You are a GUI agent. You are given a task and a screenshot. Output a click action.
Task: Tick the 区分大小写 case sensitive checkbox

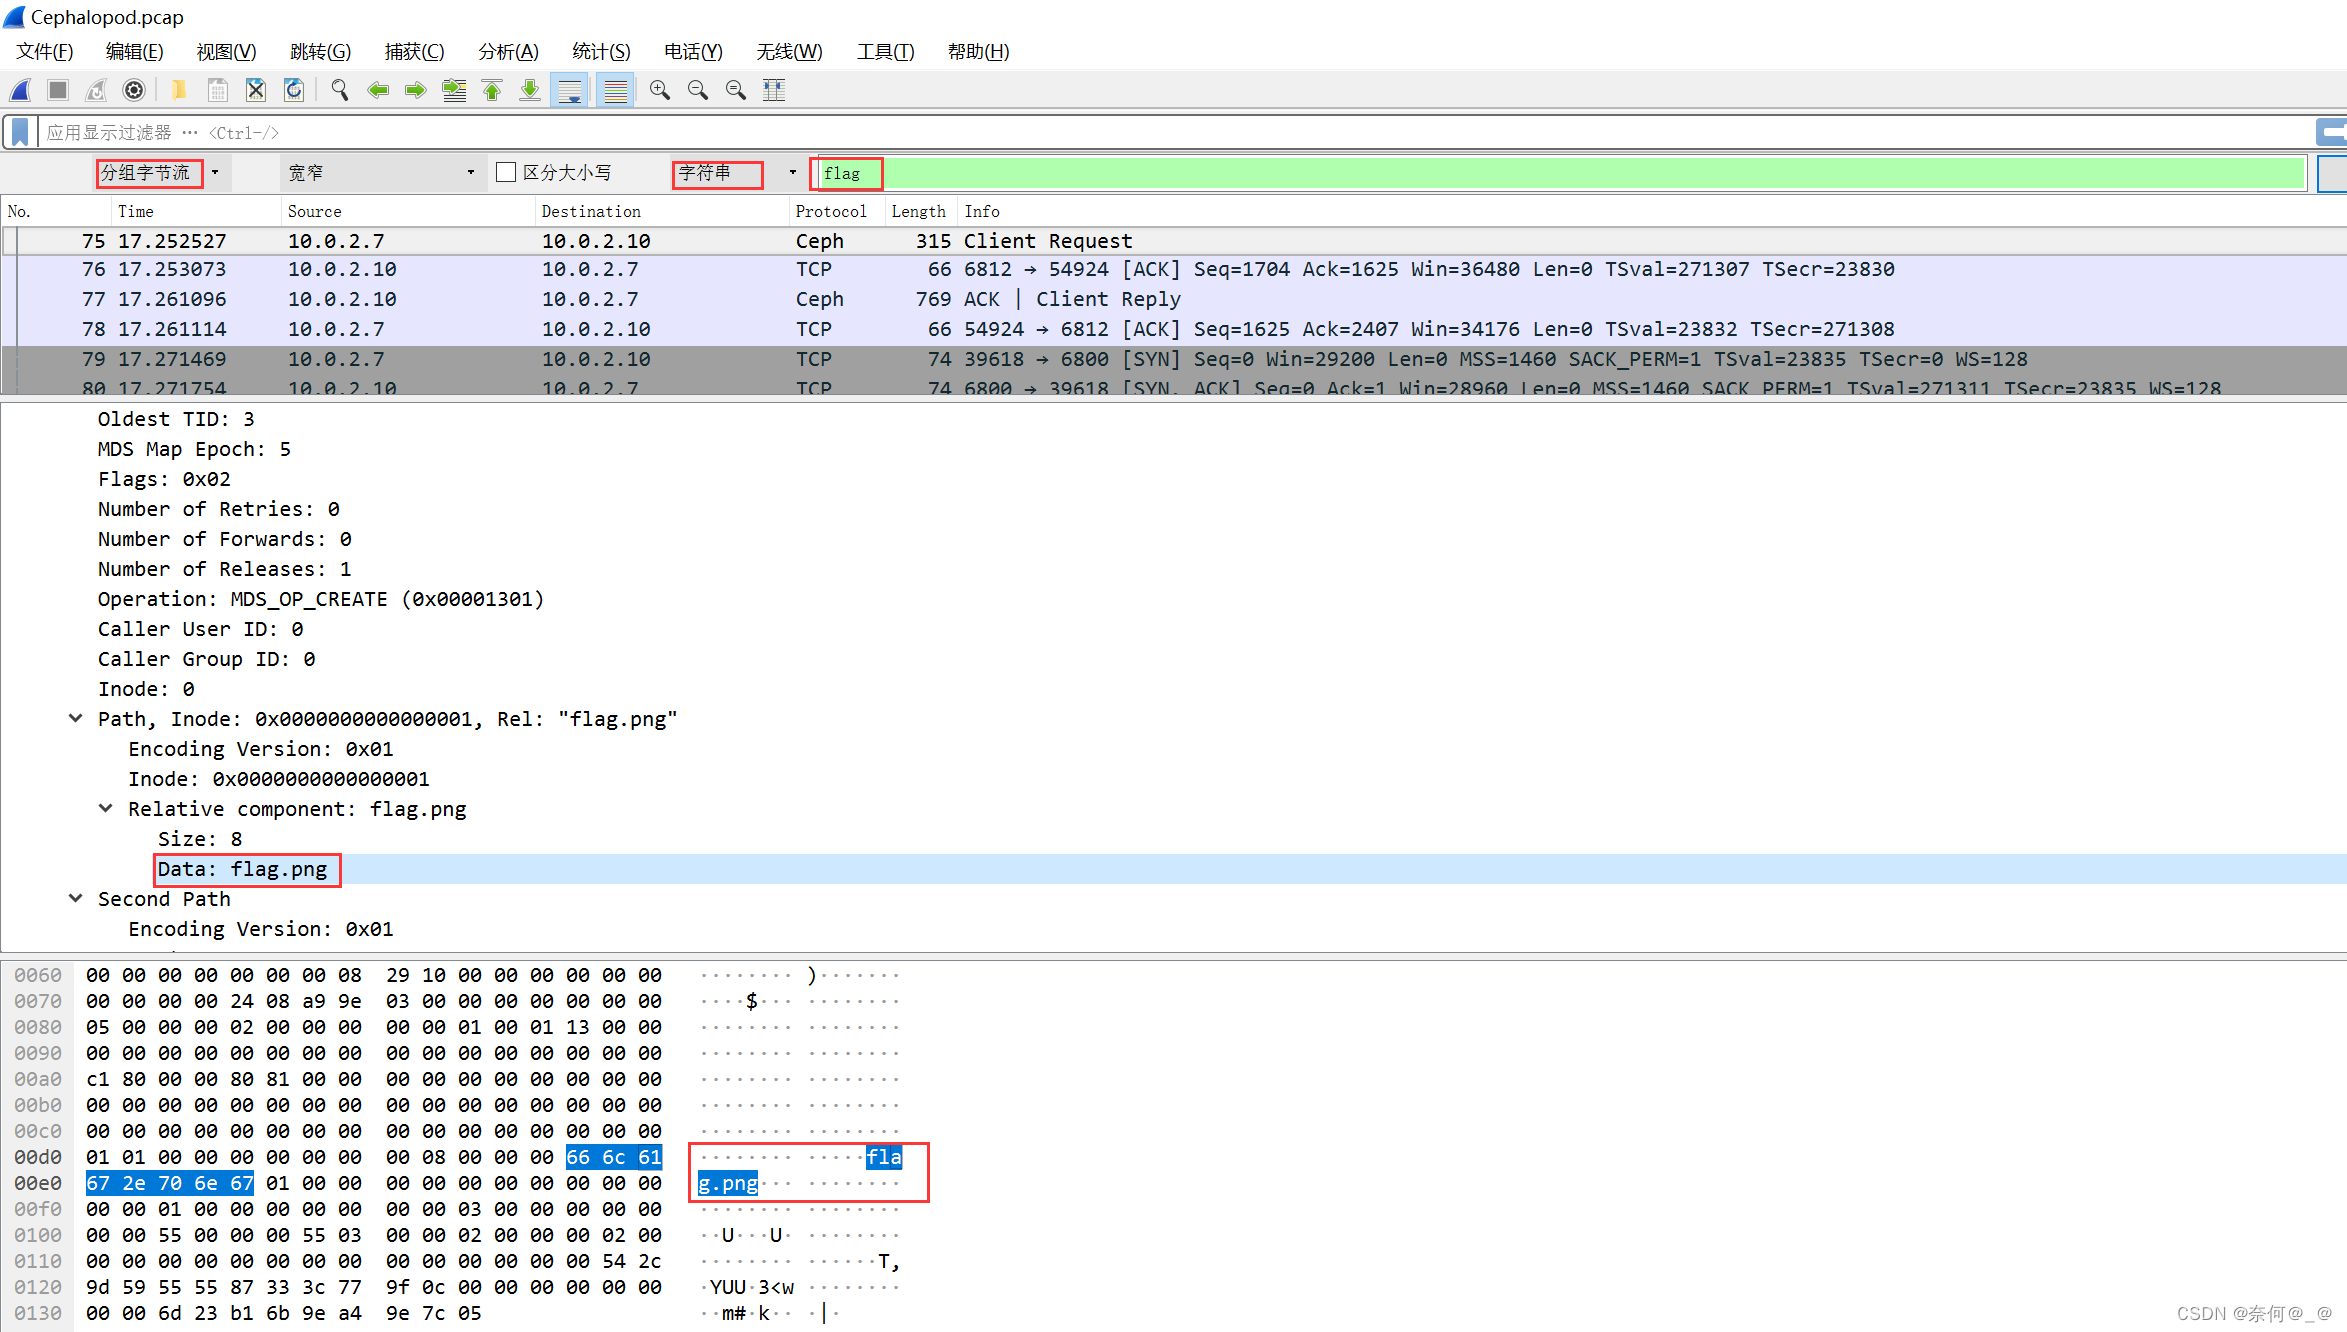tap(506, 173)
